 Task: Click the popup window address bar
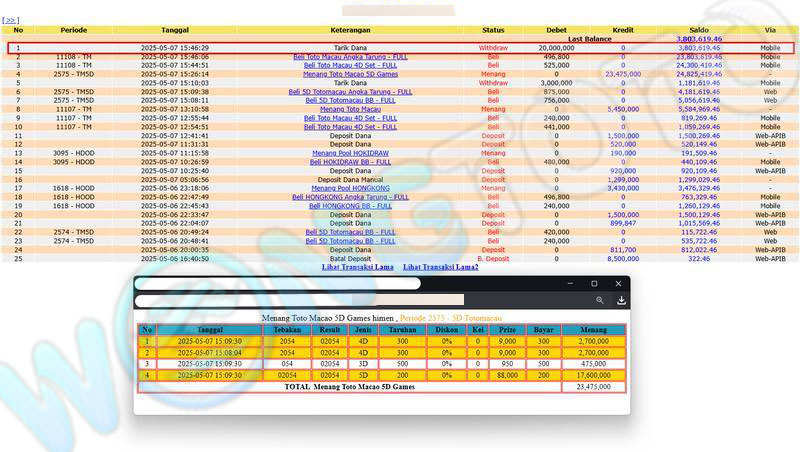pos(360,300)
